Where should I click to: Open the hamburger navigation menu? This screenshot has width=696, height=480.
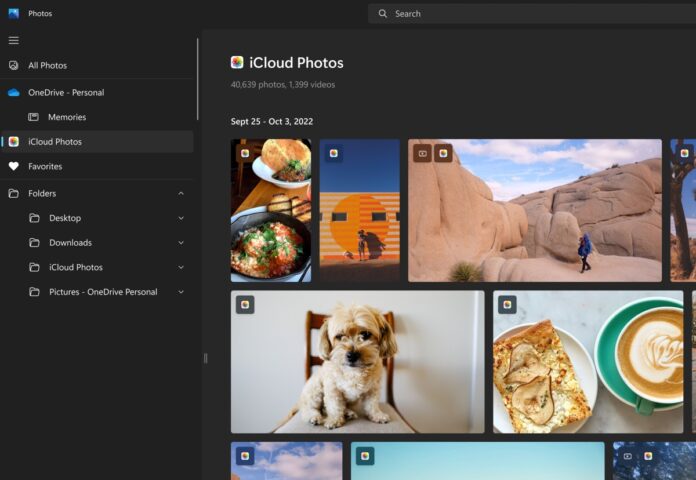[14, 40]
